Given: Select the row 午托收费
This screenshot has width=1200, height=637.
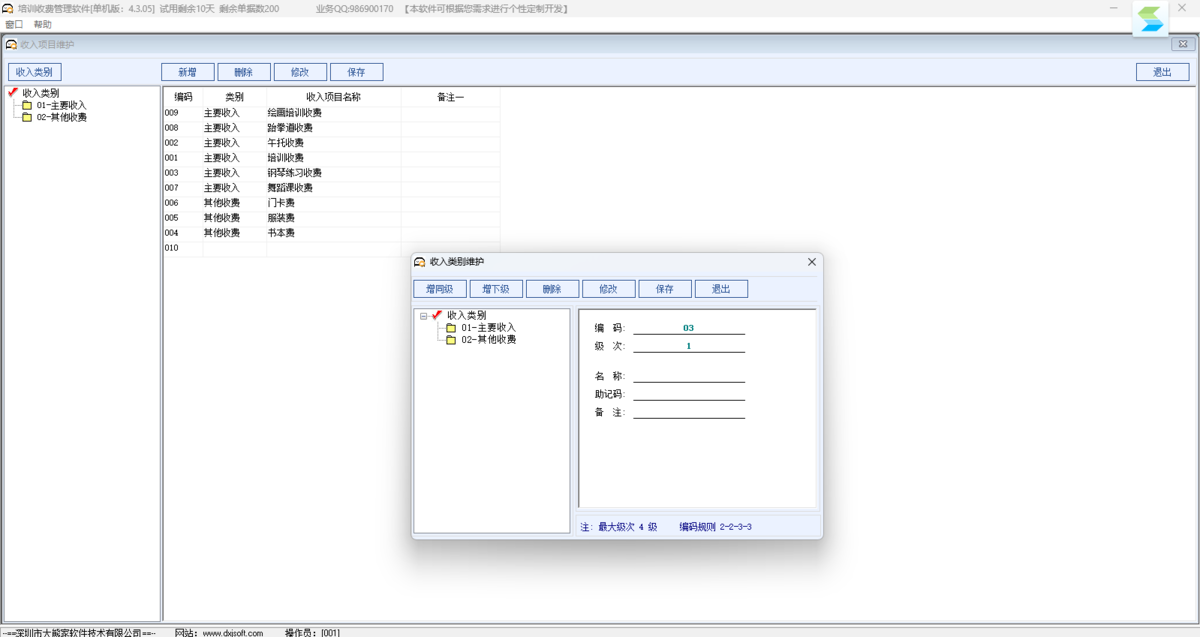Looking at the screenshot, I should click(x=332, y=143).
